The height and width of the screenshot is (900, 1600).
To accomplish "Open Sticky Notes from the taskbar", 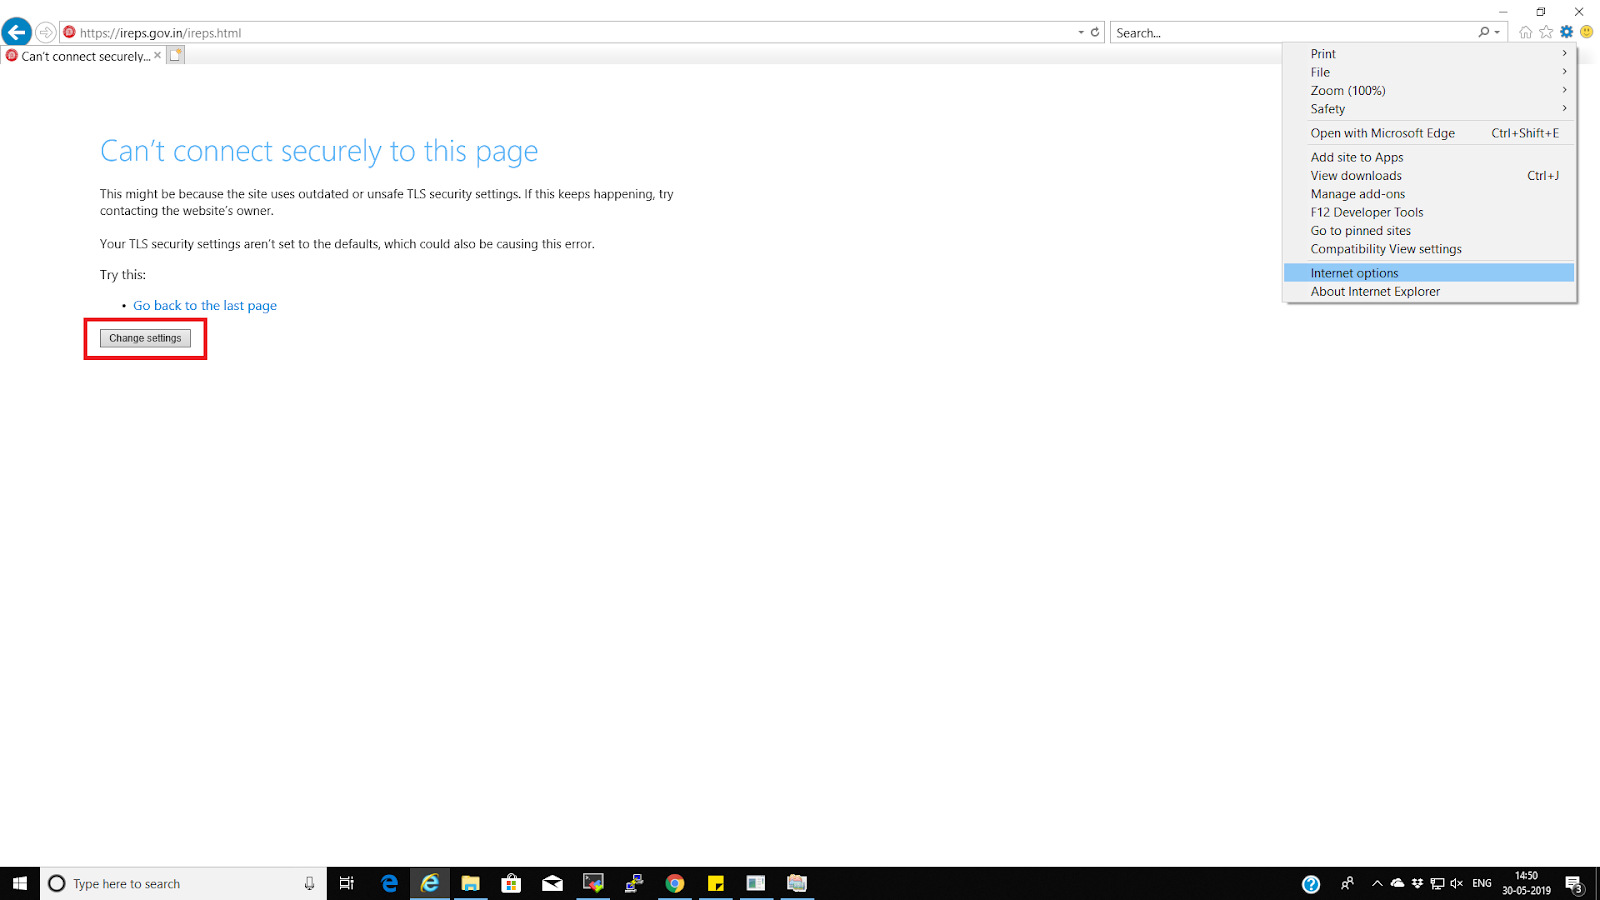I will pos(716,883).
